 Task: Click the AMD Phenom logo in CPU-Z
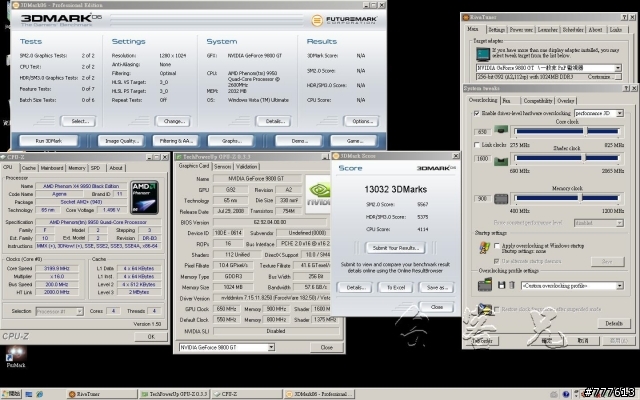144,198
